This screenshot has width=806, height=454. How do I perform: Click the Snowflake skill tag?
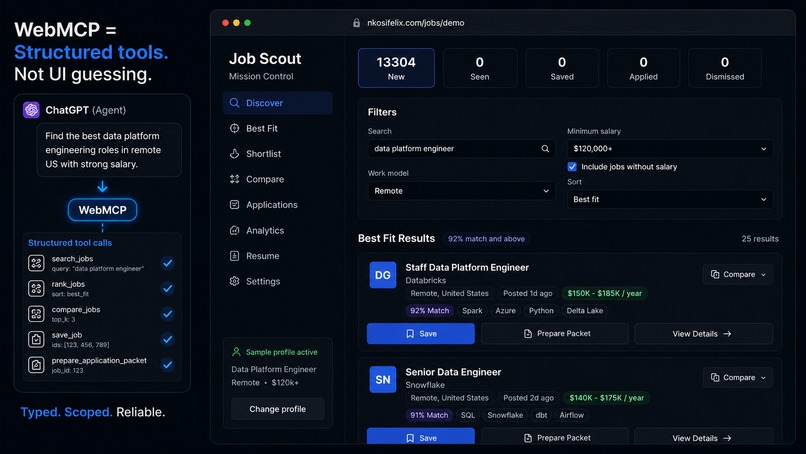[505, 415]
